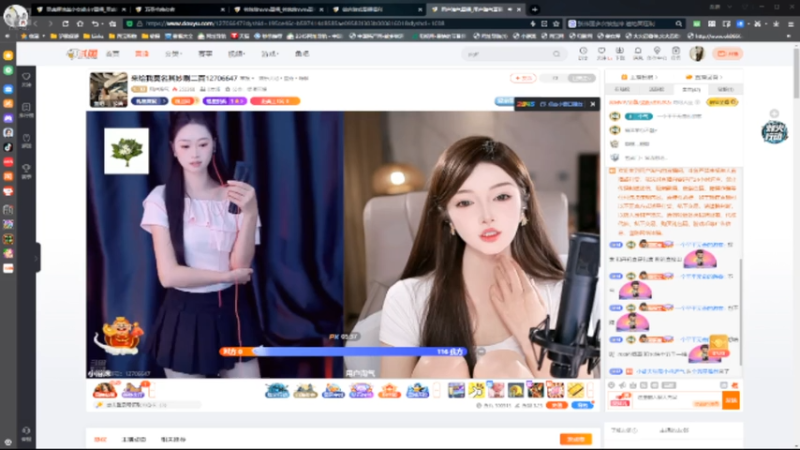Open the user avatar in Douyu header

(x=697, y=53)
